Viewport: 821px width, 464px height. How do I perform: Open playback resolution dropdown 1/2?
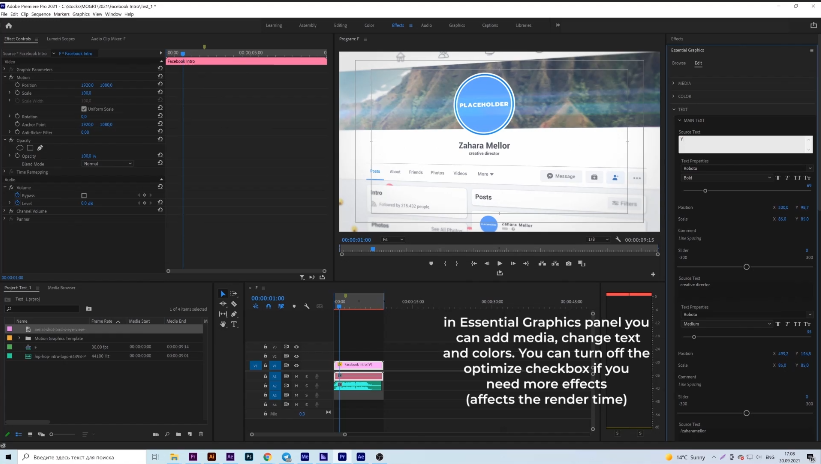(x=598, y=240)
